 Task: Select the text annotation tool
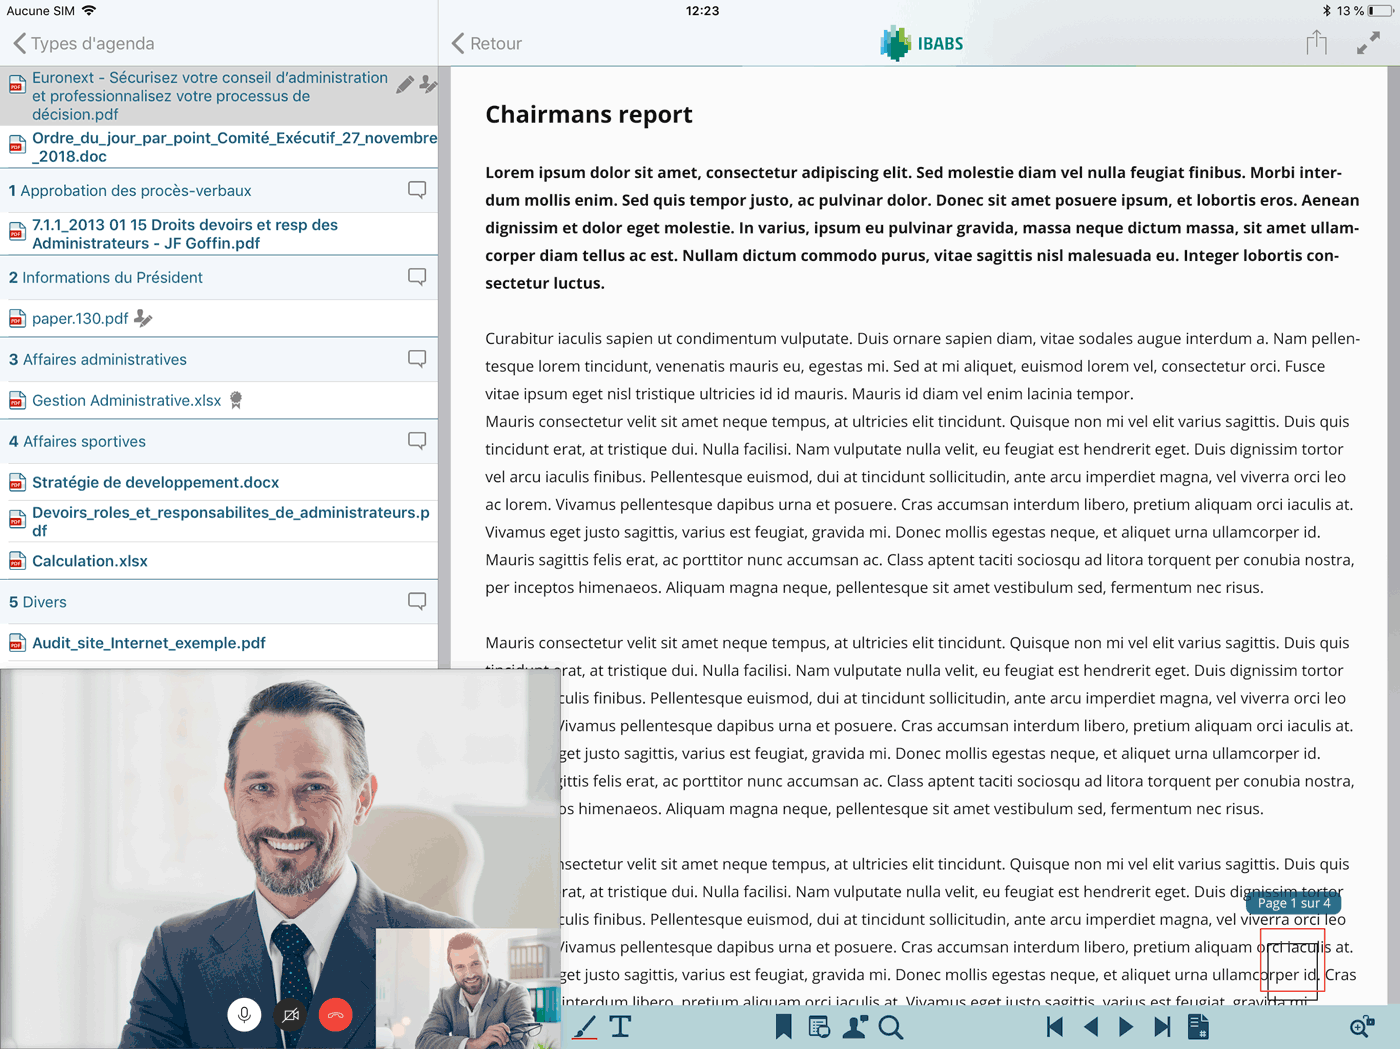(x=620, y=1027)
